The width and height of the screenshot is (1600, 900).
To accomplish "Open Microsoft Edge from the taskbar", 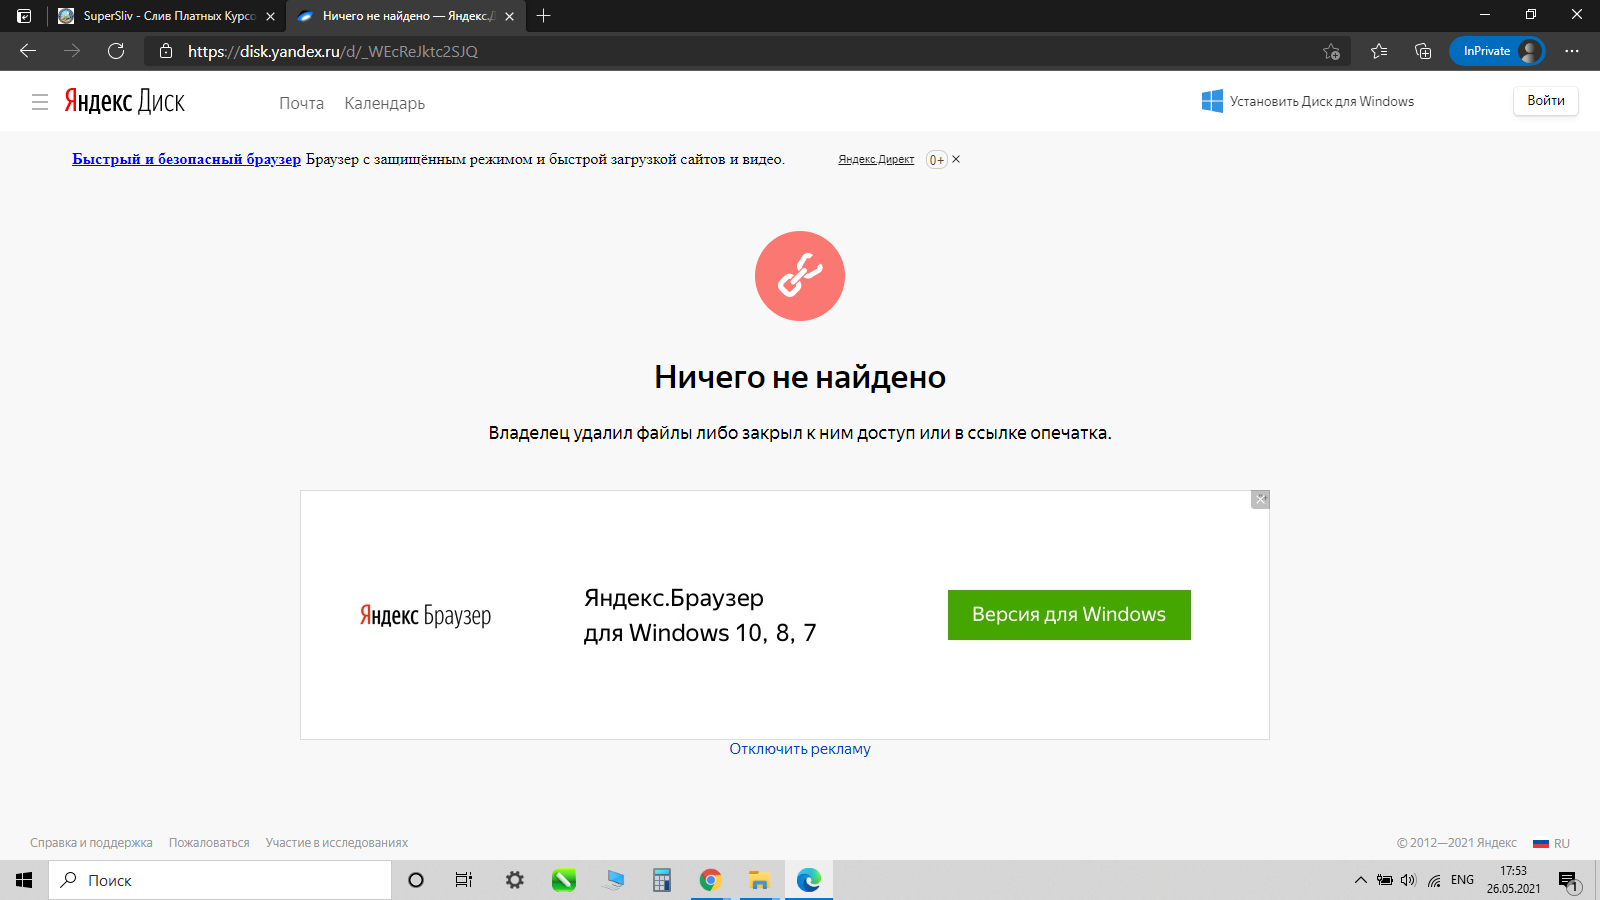I will (809, 880).
